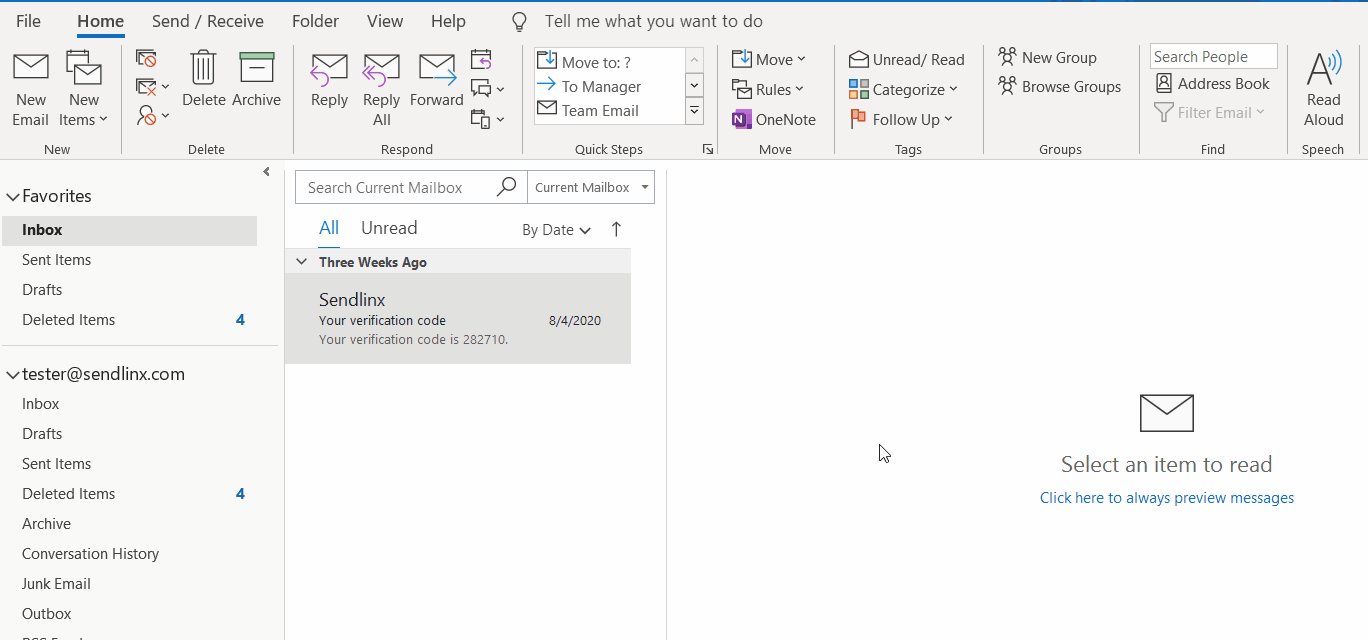1368x640 pixels.
Task: Open the File tab
Action: (x=29, y=21)
